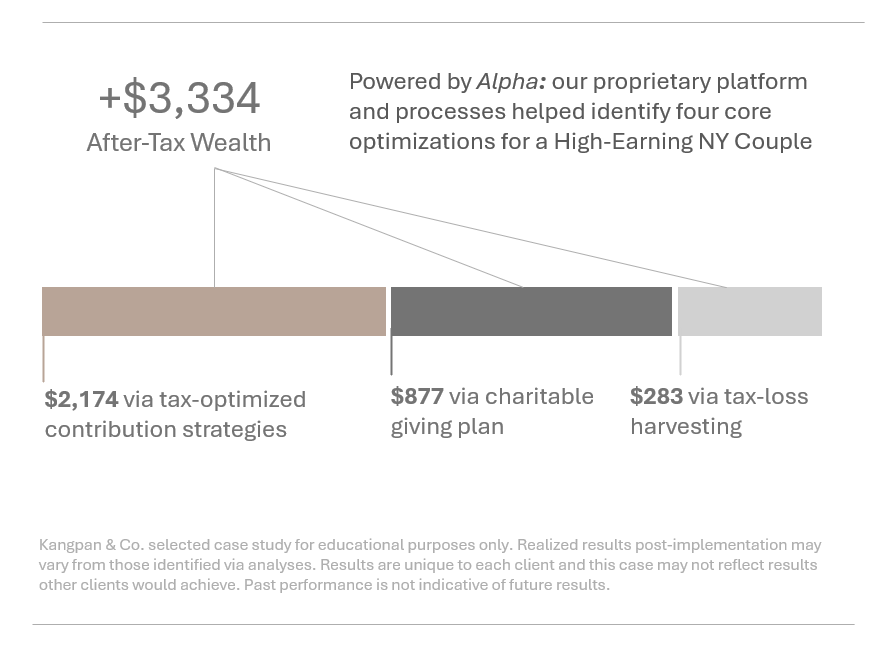
Task: Select the dark gray charitable giving bar
Action: click(531, 311)
